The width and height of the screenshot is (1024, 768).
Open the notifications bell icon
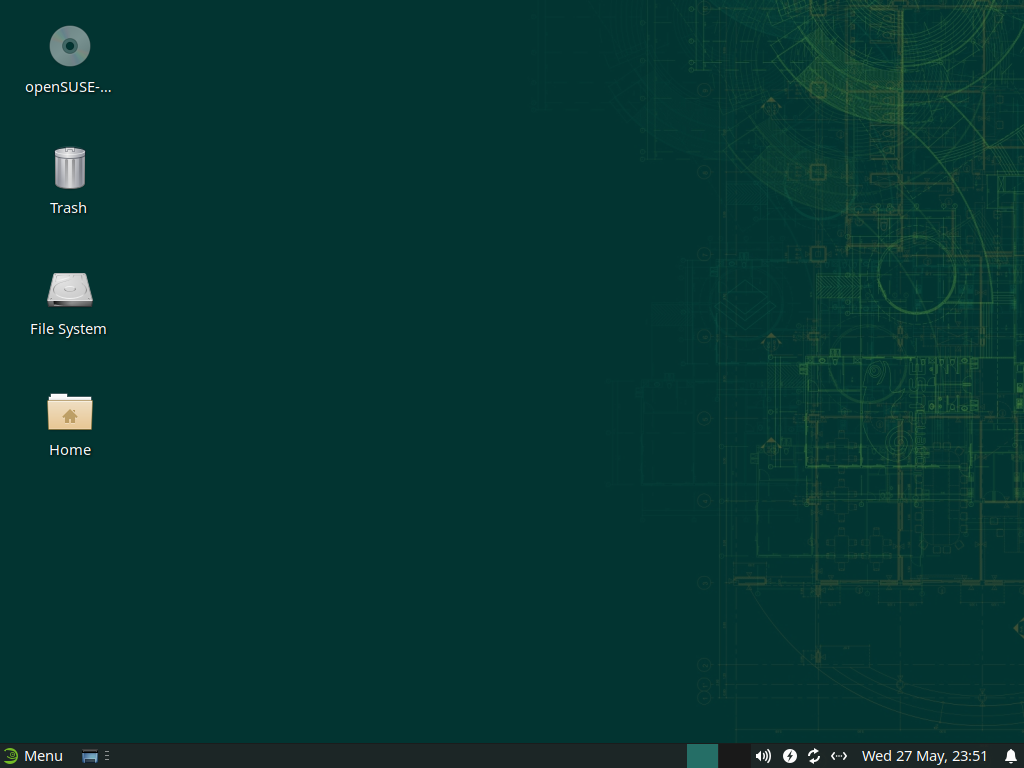click(1010, 756)
